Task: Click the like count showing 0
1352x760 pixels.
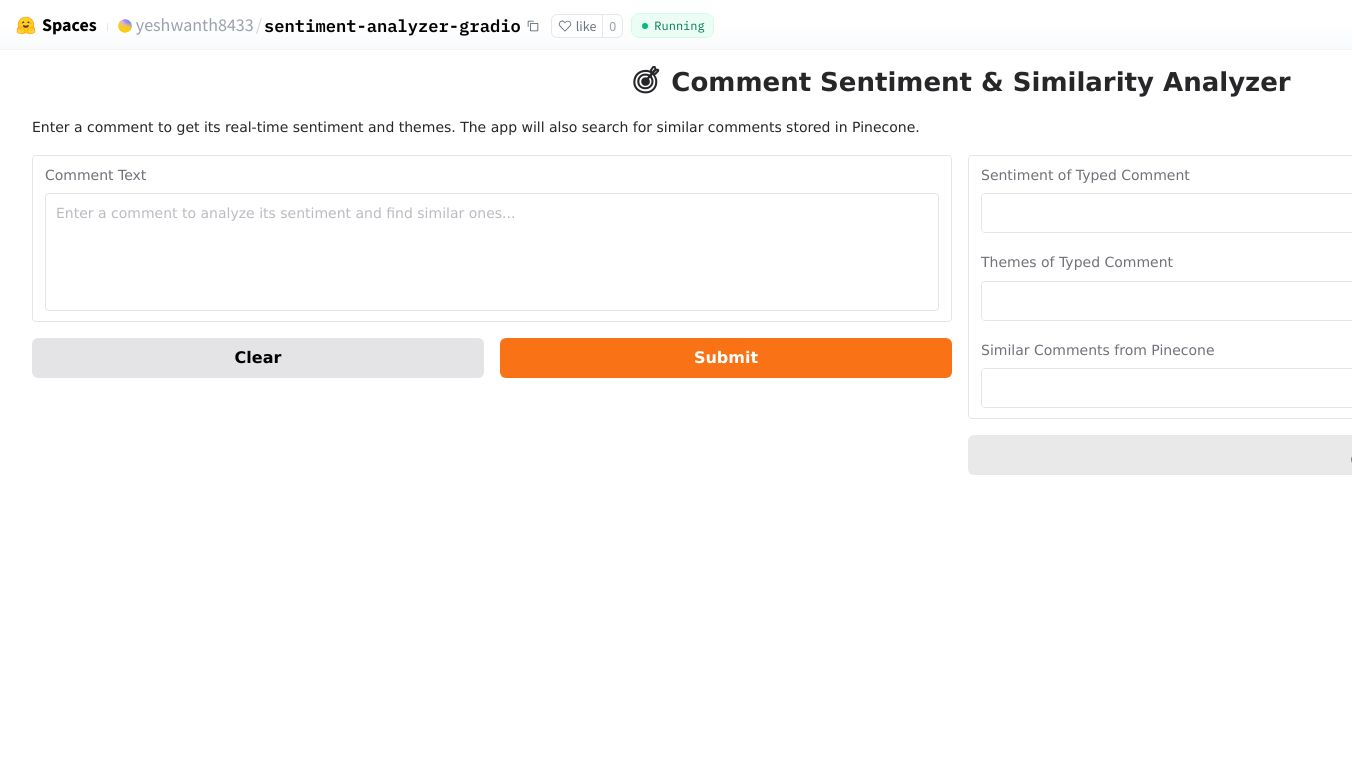Action: [612, 26]
